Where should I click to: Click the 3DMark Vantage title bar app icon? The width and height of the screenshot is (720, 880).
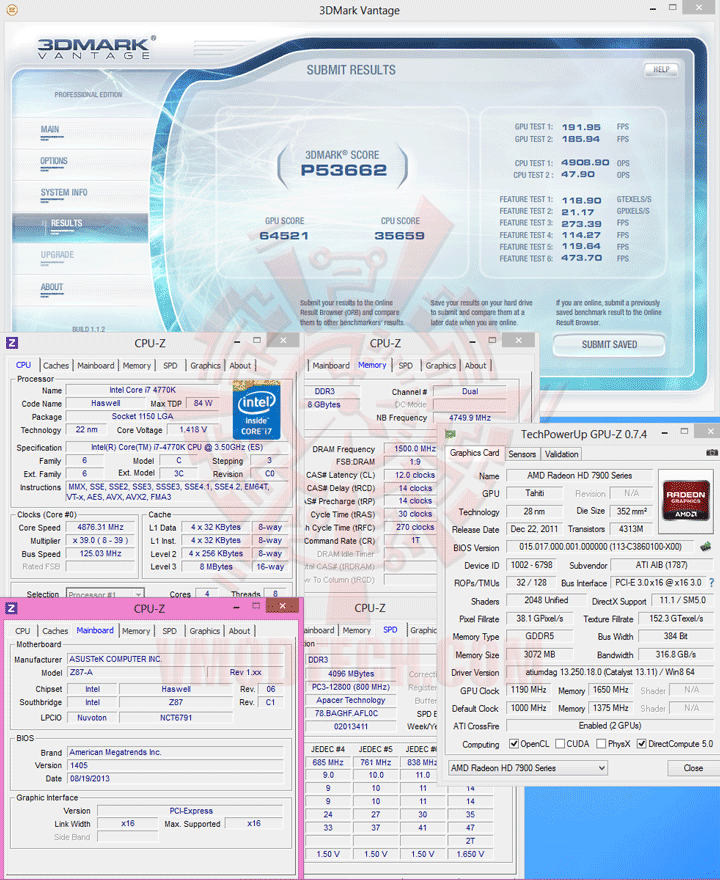[x=11, y=10]
